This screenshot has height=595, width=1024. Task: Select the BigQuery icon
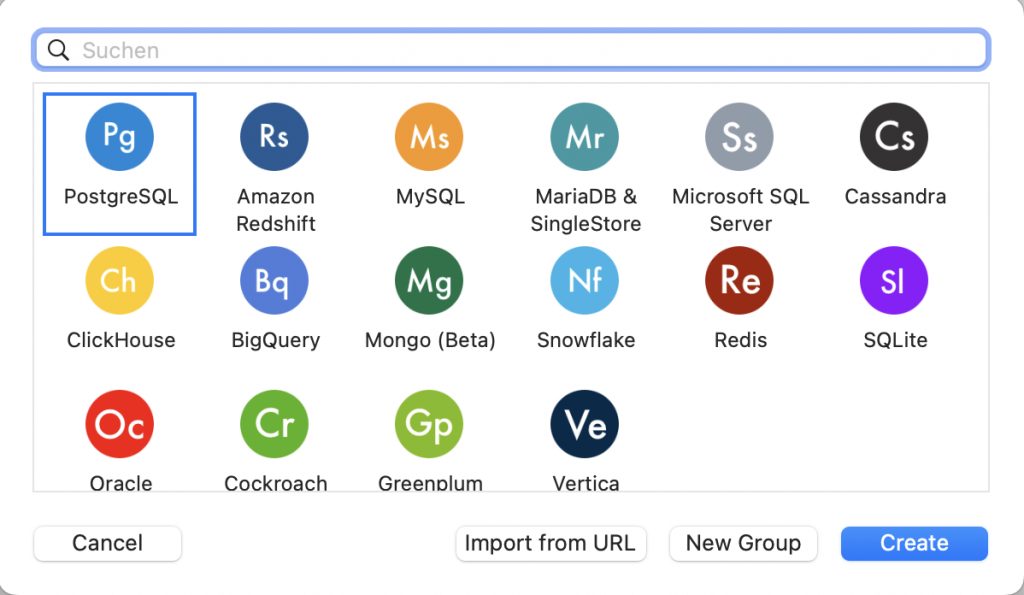click(x=275, y=281)
